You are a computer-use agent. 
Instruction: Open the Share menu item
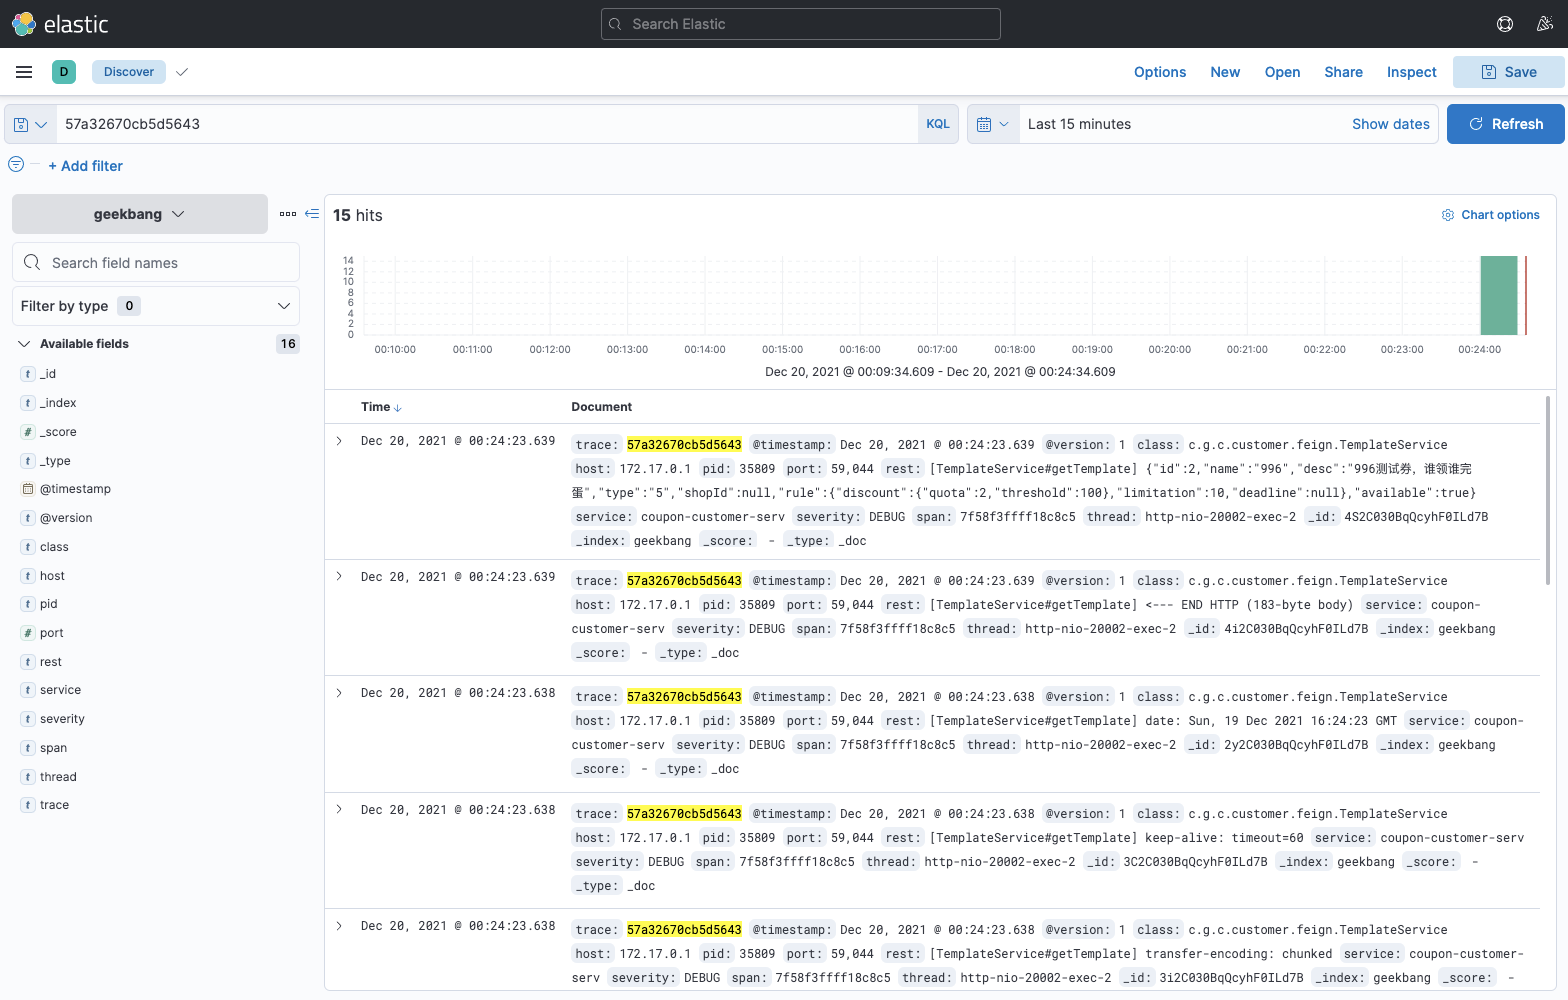[1343, 72]
